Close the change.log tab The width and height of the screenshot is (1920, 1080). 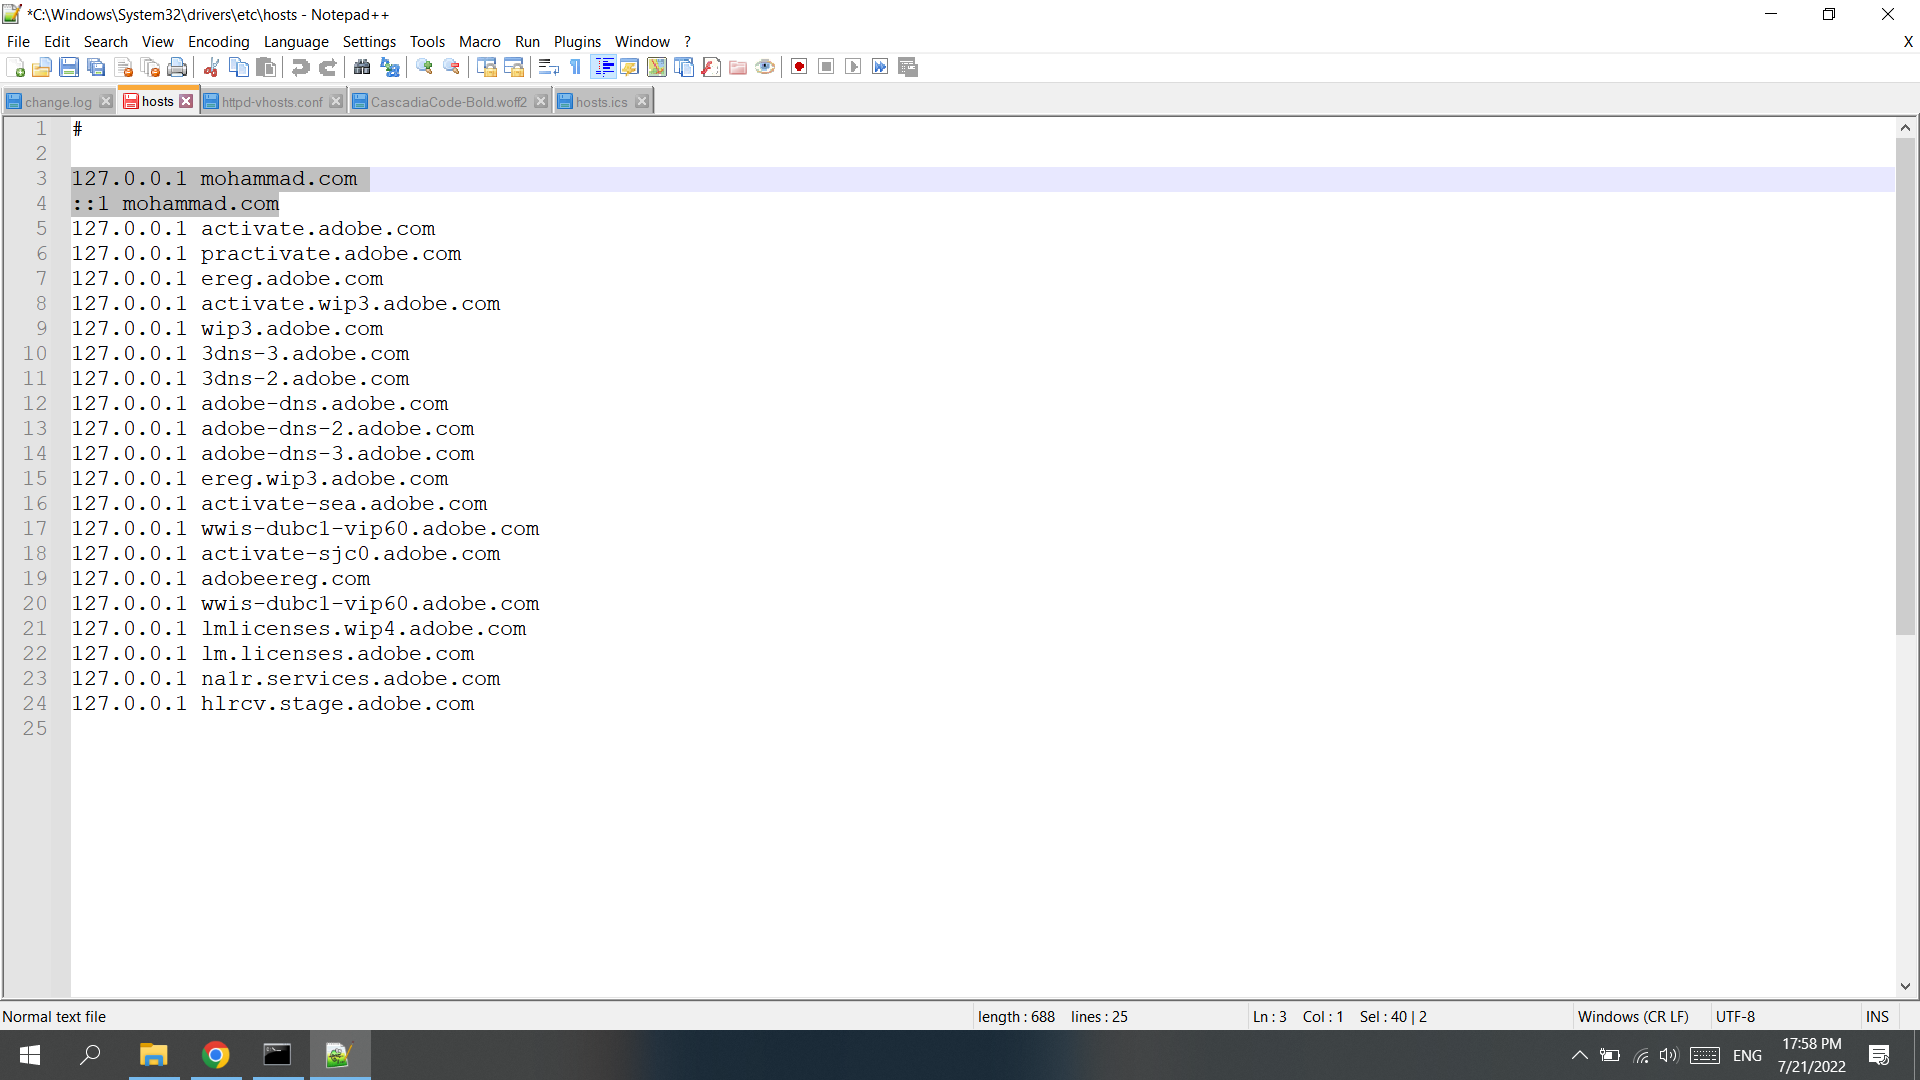pyautogui.click(x=106, y=102)
